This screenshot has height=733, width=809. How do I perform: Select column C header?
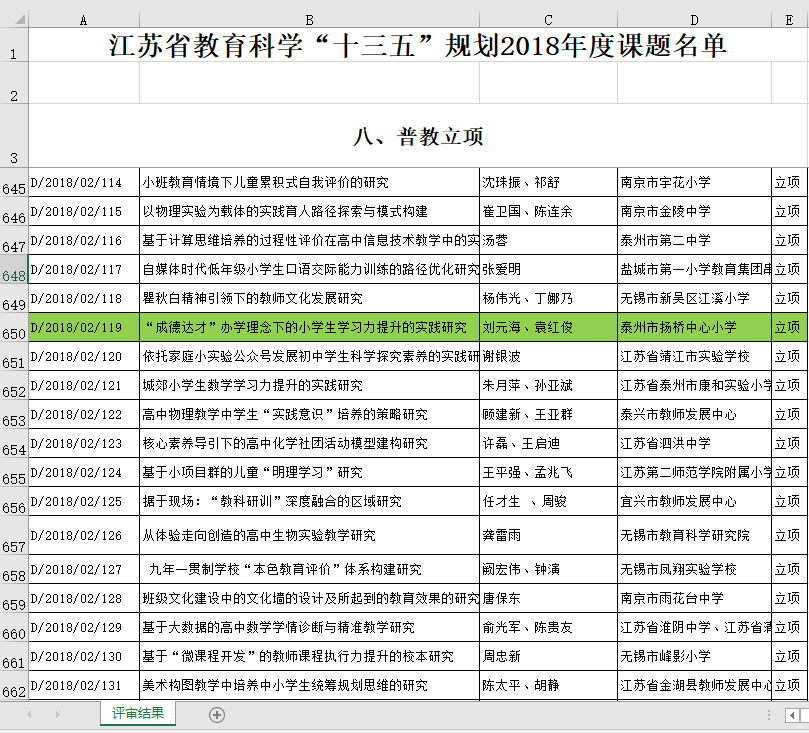[548, 19]
